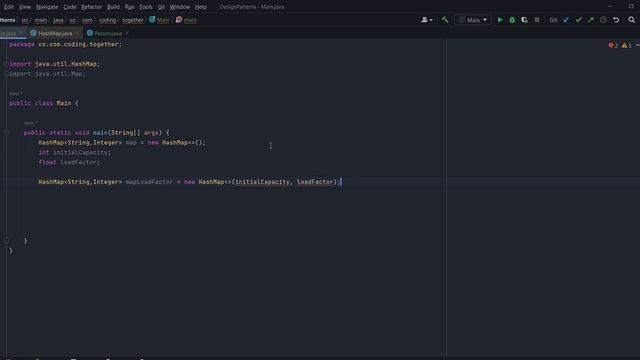The image size is (640, 360).
Task: Click underlined 'loadFactor' constructor argument
Action: point(315,182)
